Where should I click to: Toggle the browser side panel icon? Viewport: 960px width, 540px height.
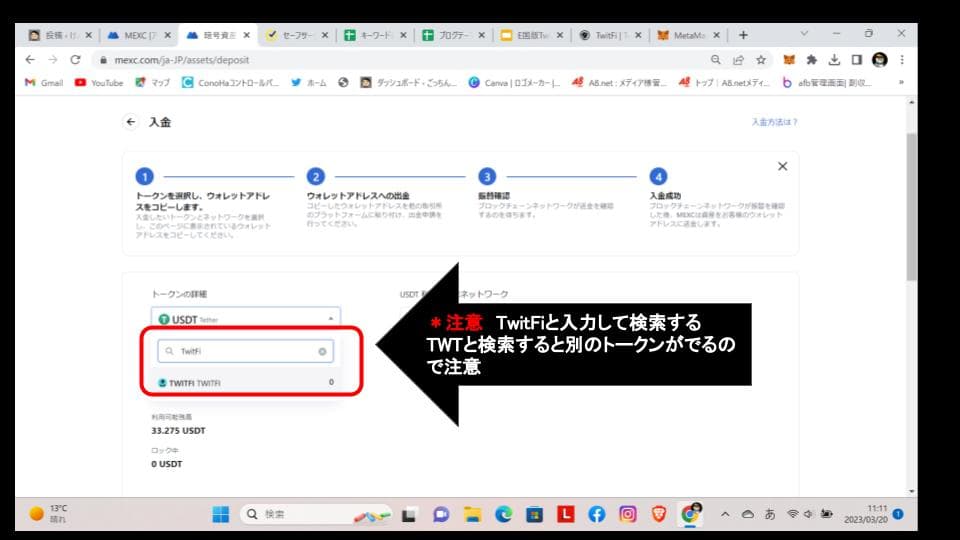[857, 59]
